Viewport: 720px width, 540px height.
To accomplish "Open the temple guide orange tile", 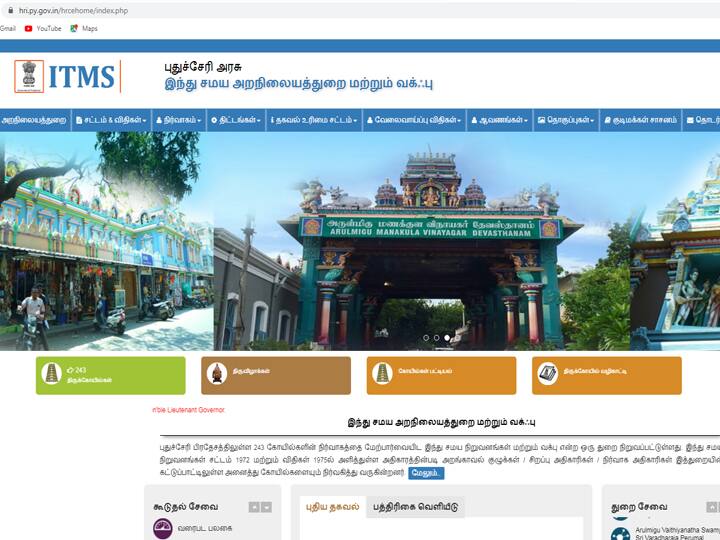I will pos(607,376).
